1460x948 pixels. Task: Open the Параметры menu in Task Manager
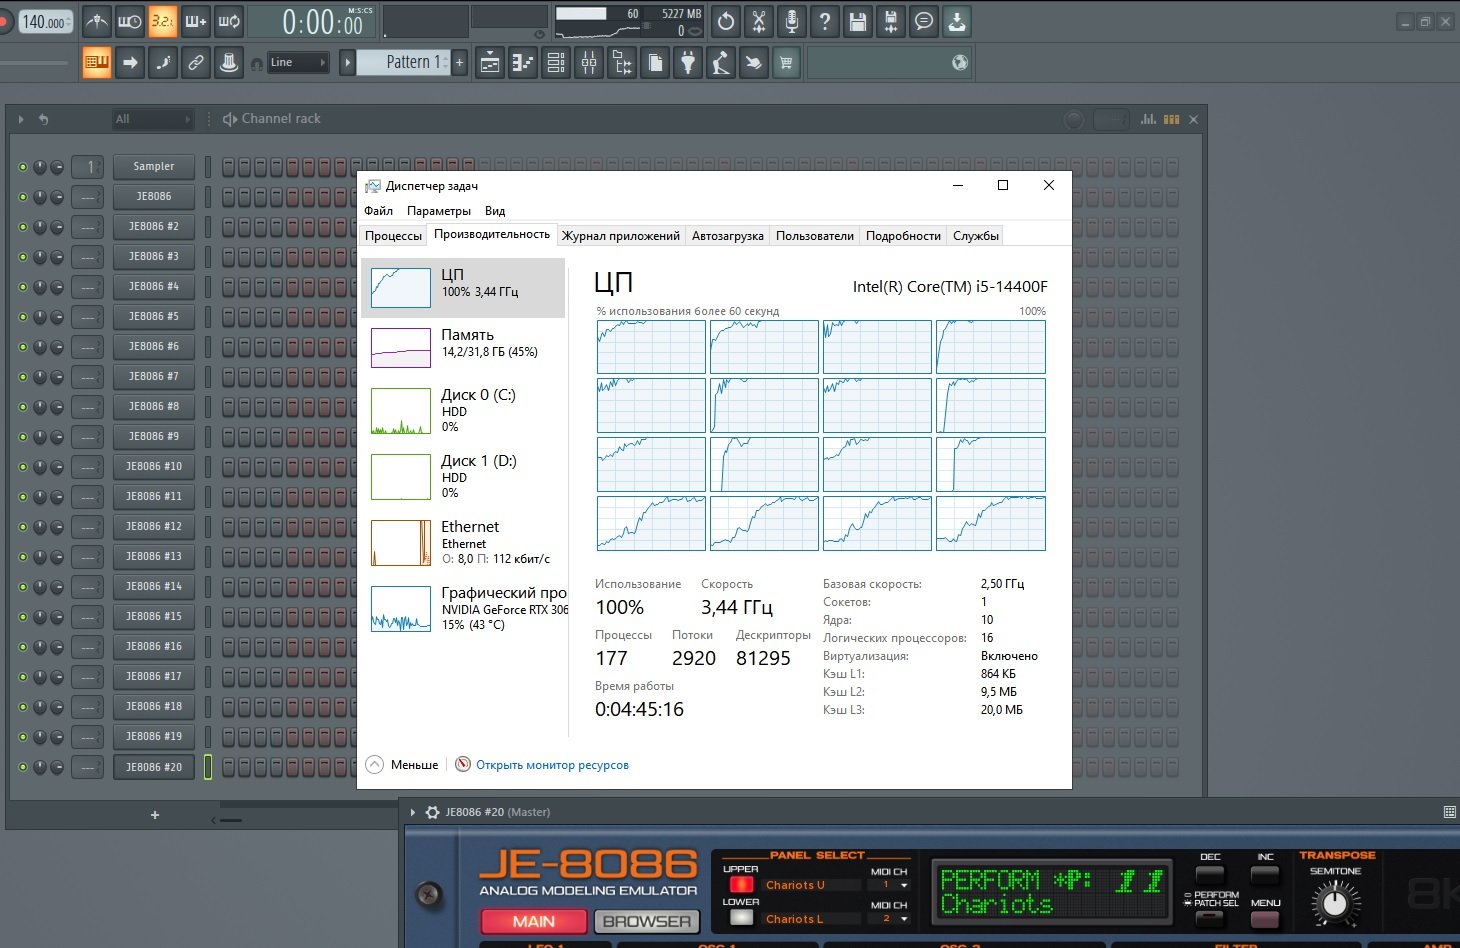pyautogui.click(x=438, y=211)
